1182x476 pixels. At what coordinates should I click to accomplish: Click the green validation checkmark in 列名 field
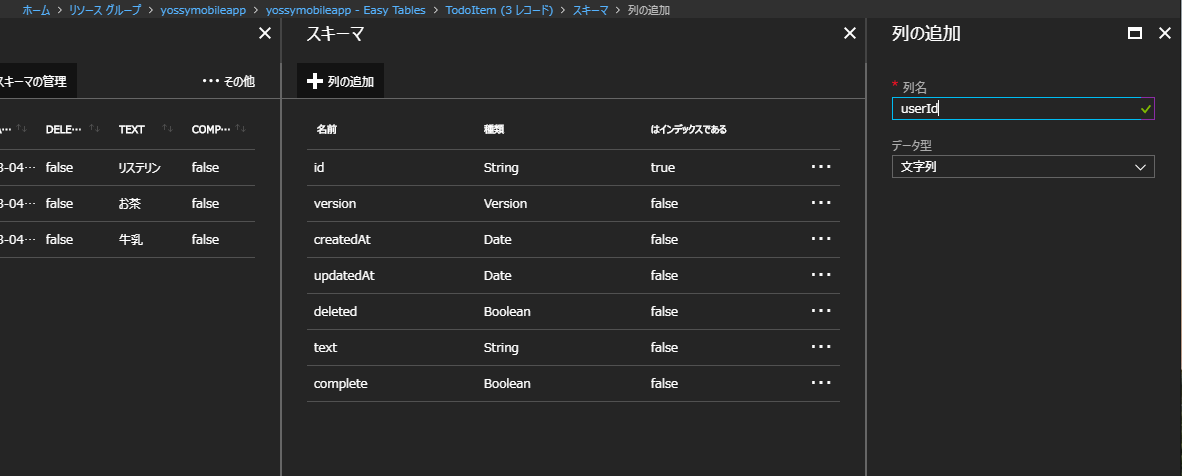tap(1146, 109)
